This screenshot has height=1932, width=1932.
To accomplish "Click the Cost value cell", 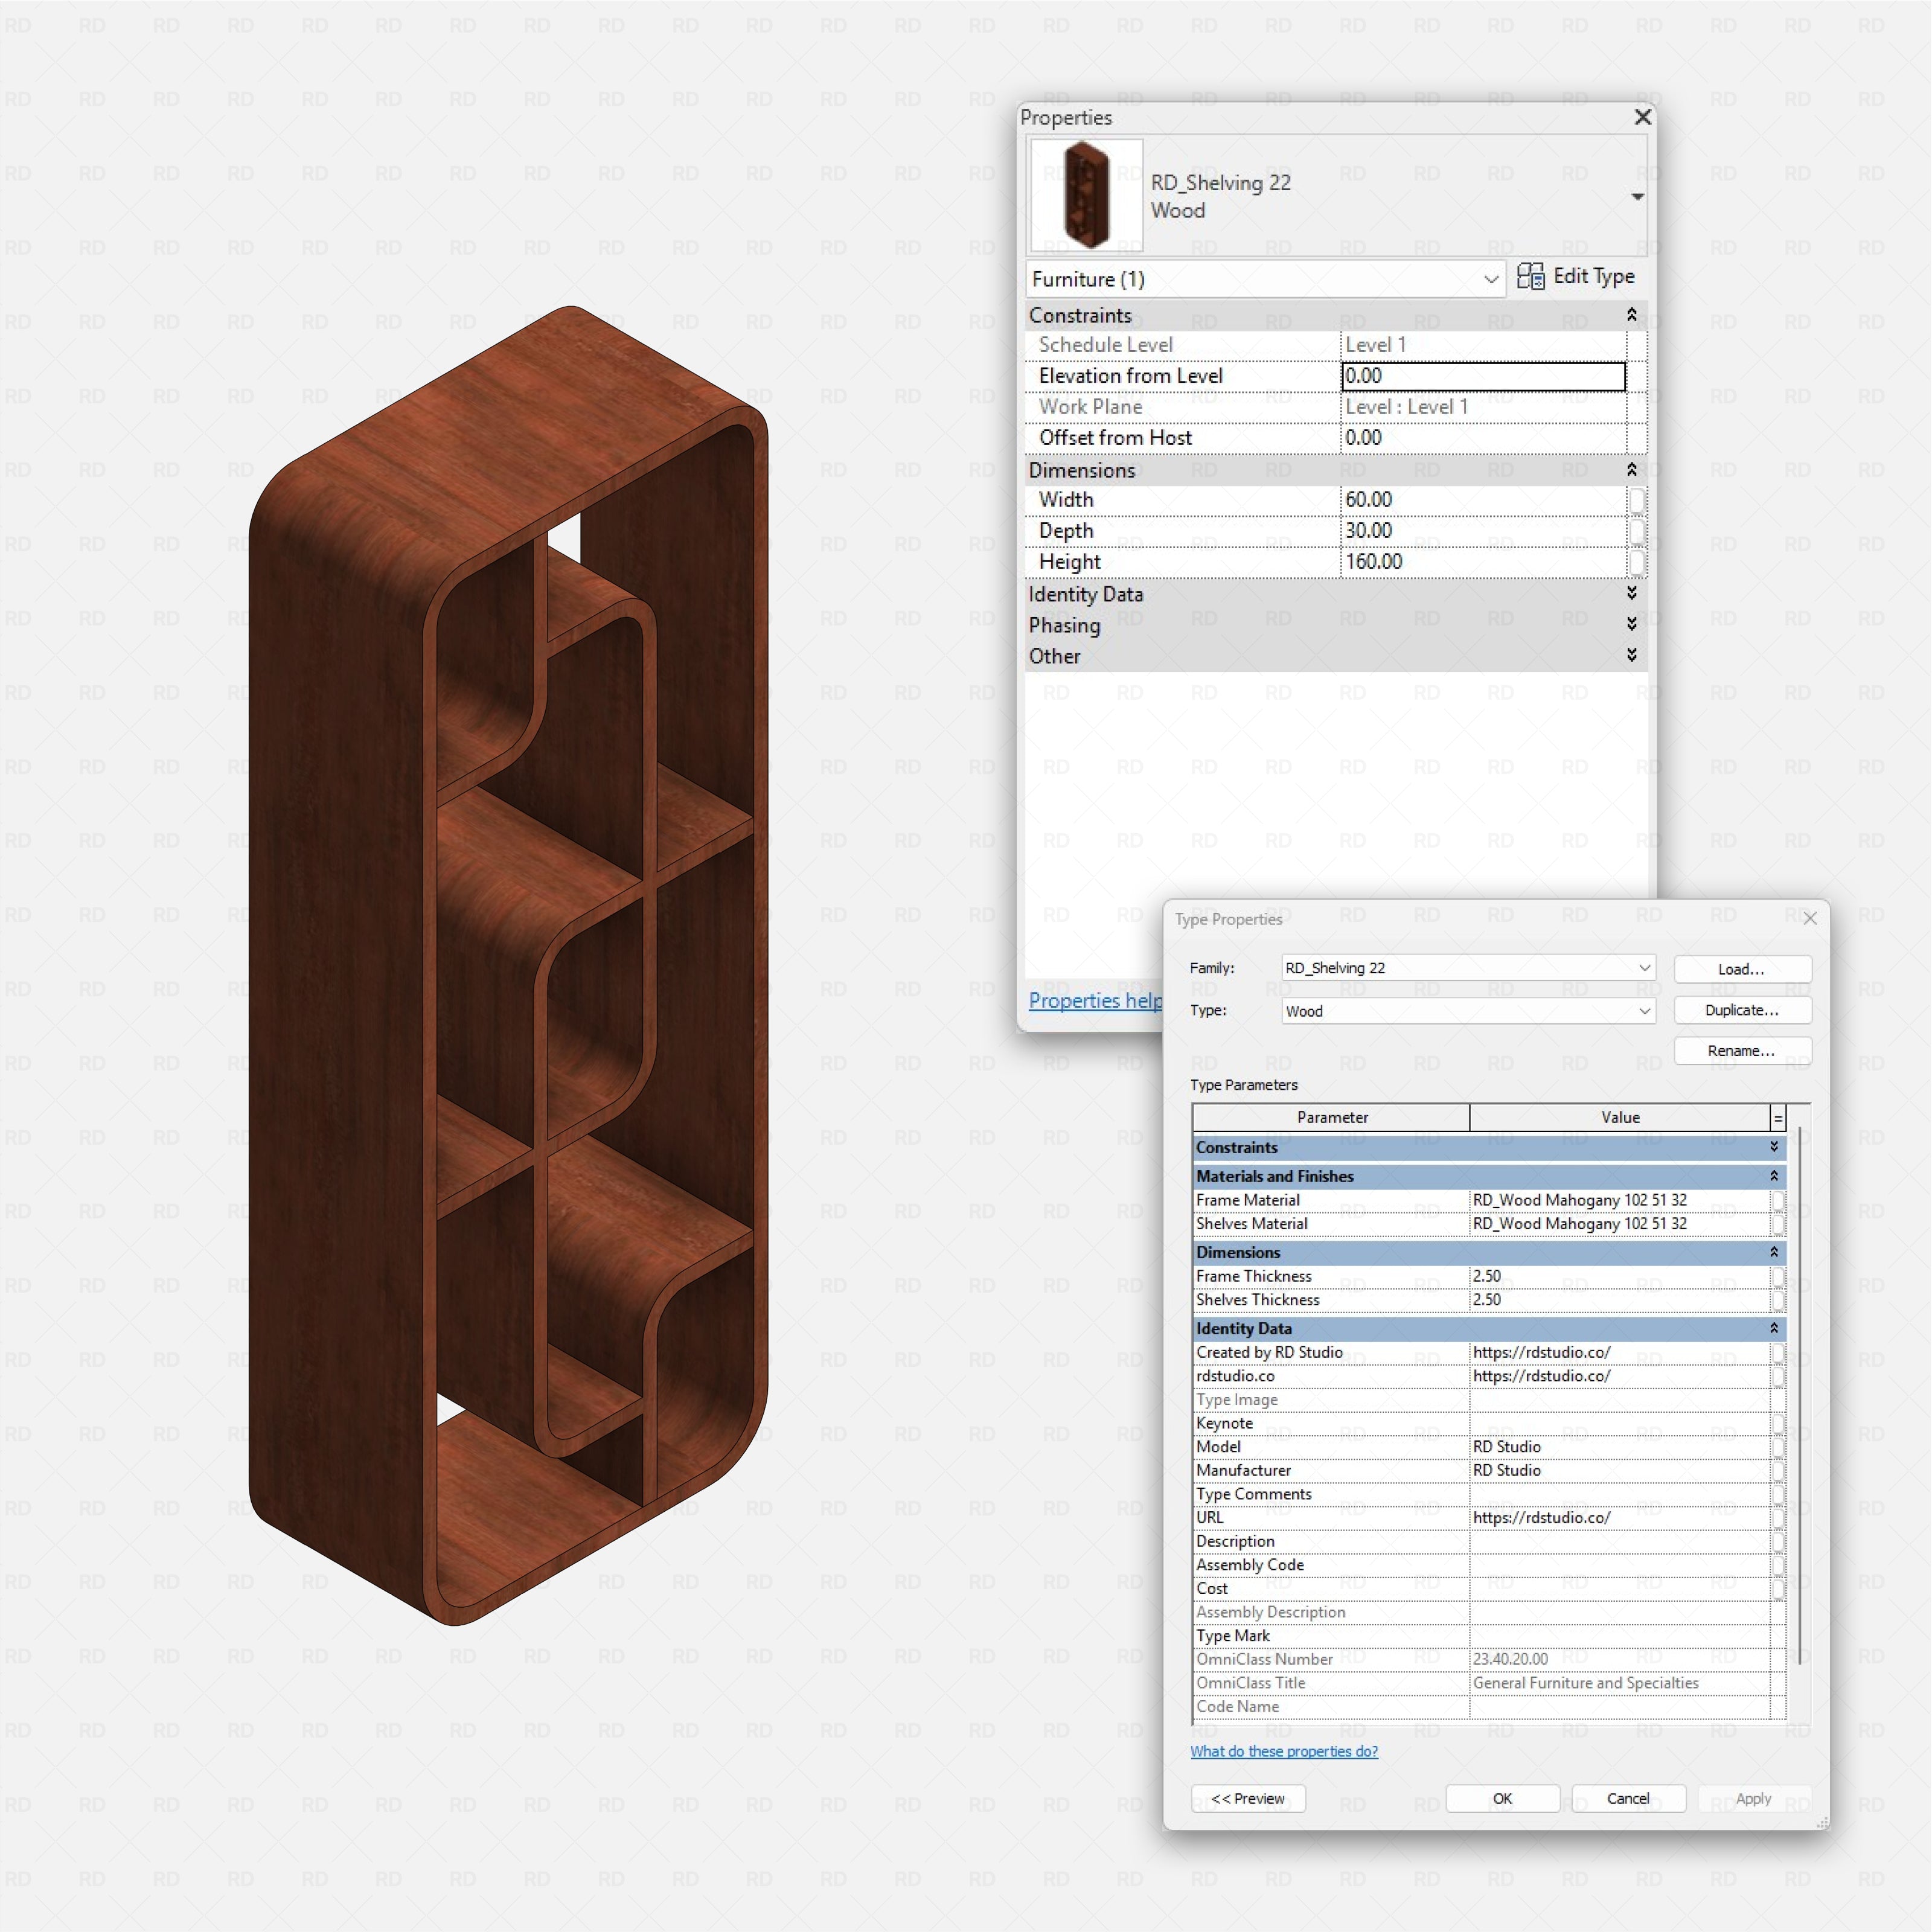I will click(1619, 1588).
